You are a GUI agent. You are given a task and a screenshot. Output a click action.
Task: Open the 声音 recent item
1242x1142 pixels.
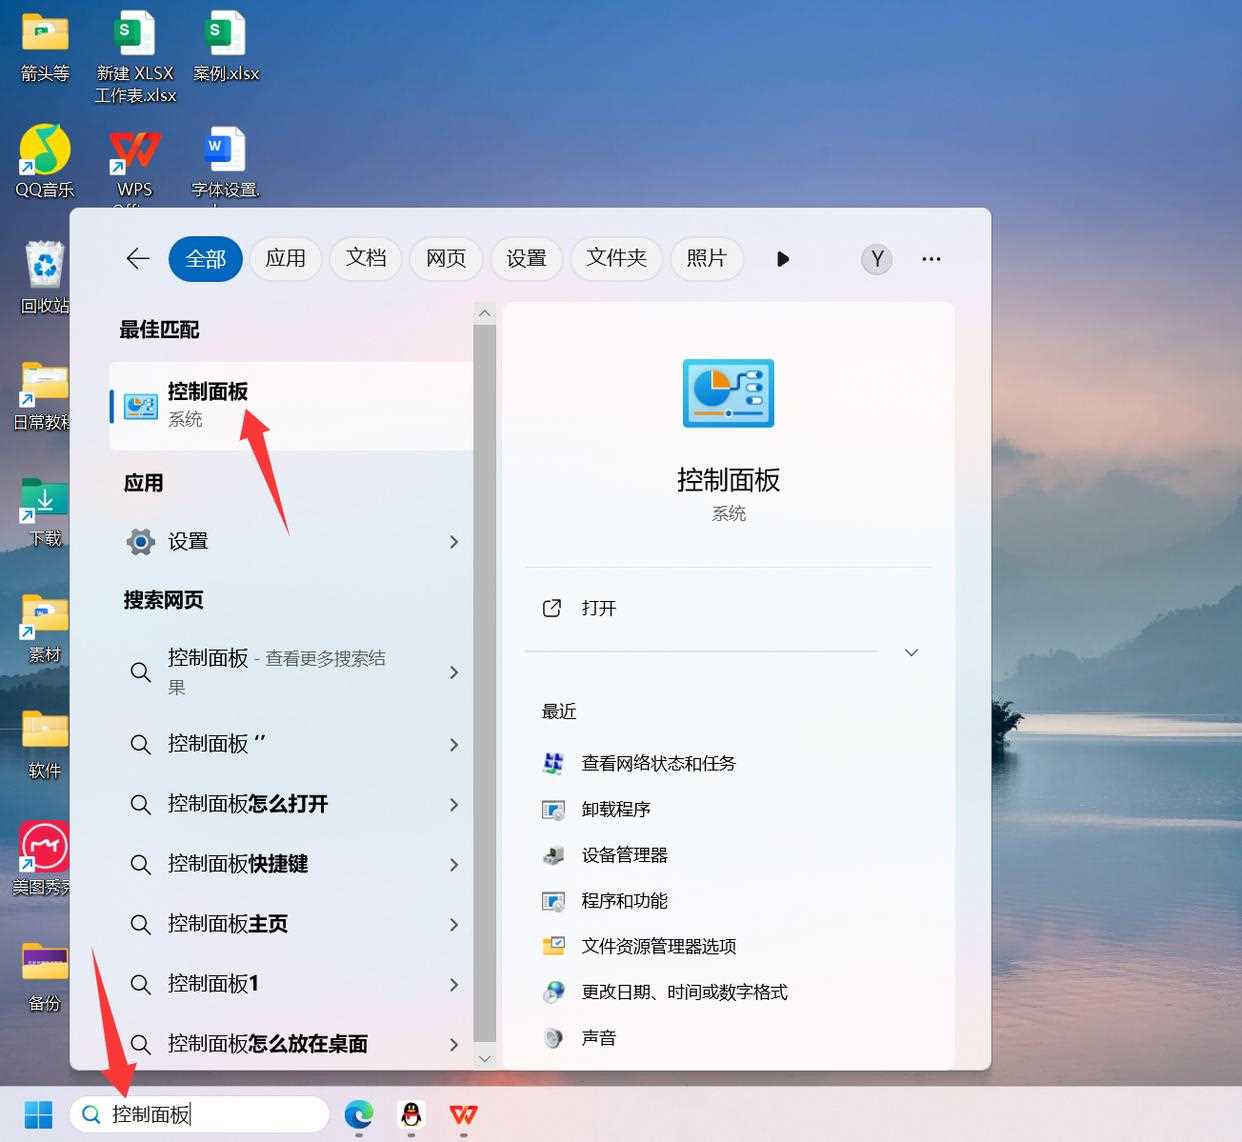(x=598, y=1038)
